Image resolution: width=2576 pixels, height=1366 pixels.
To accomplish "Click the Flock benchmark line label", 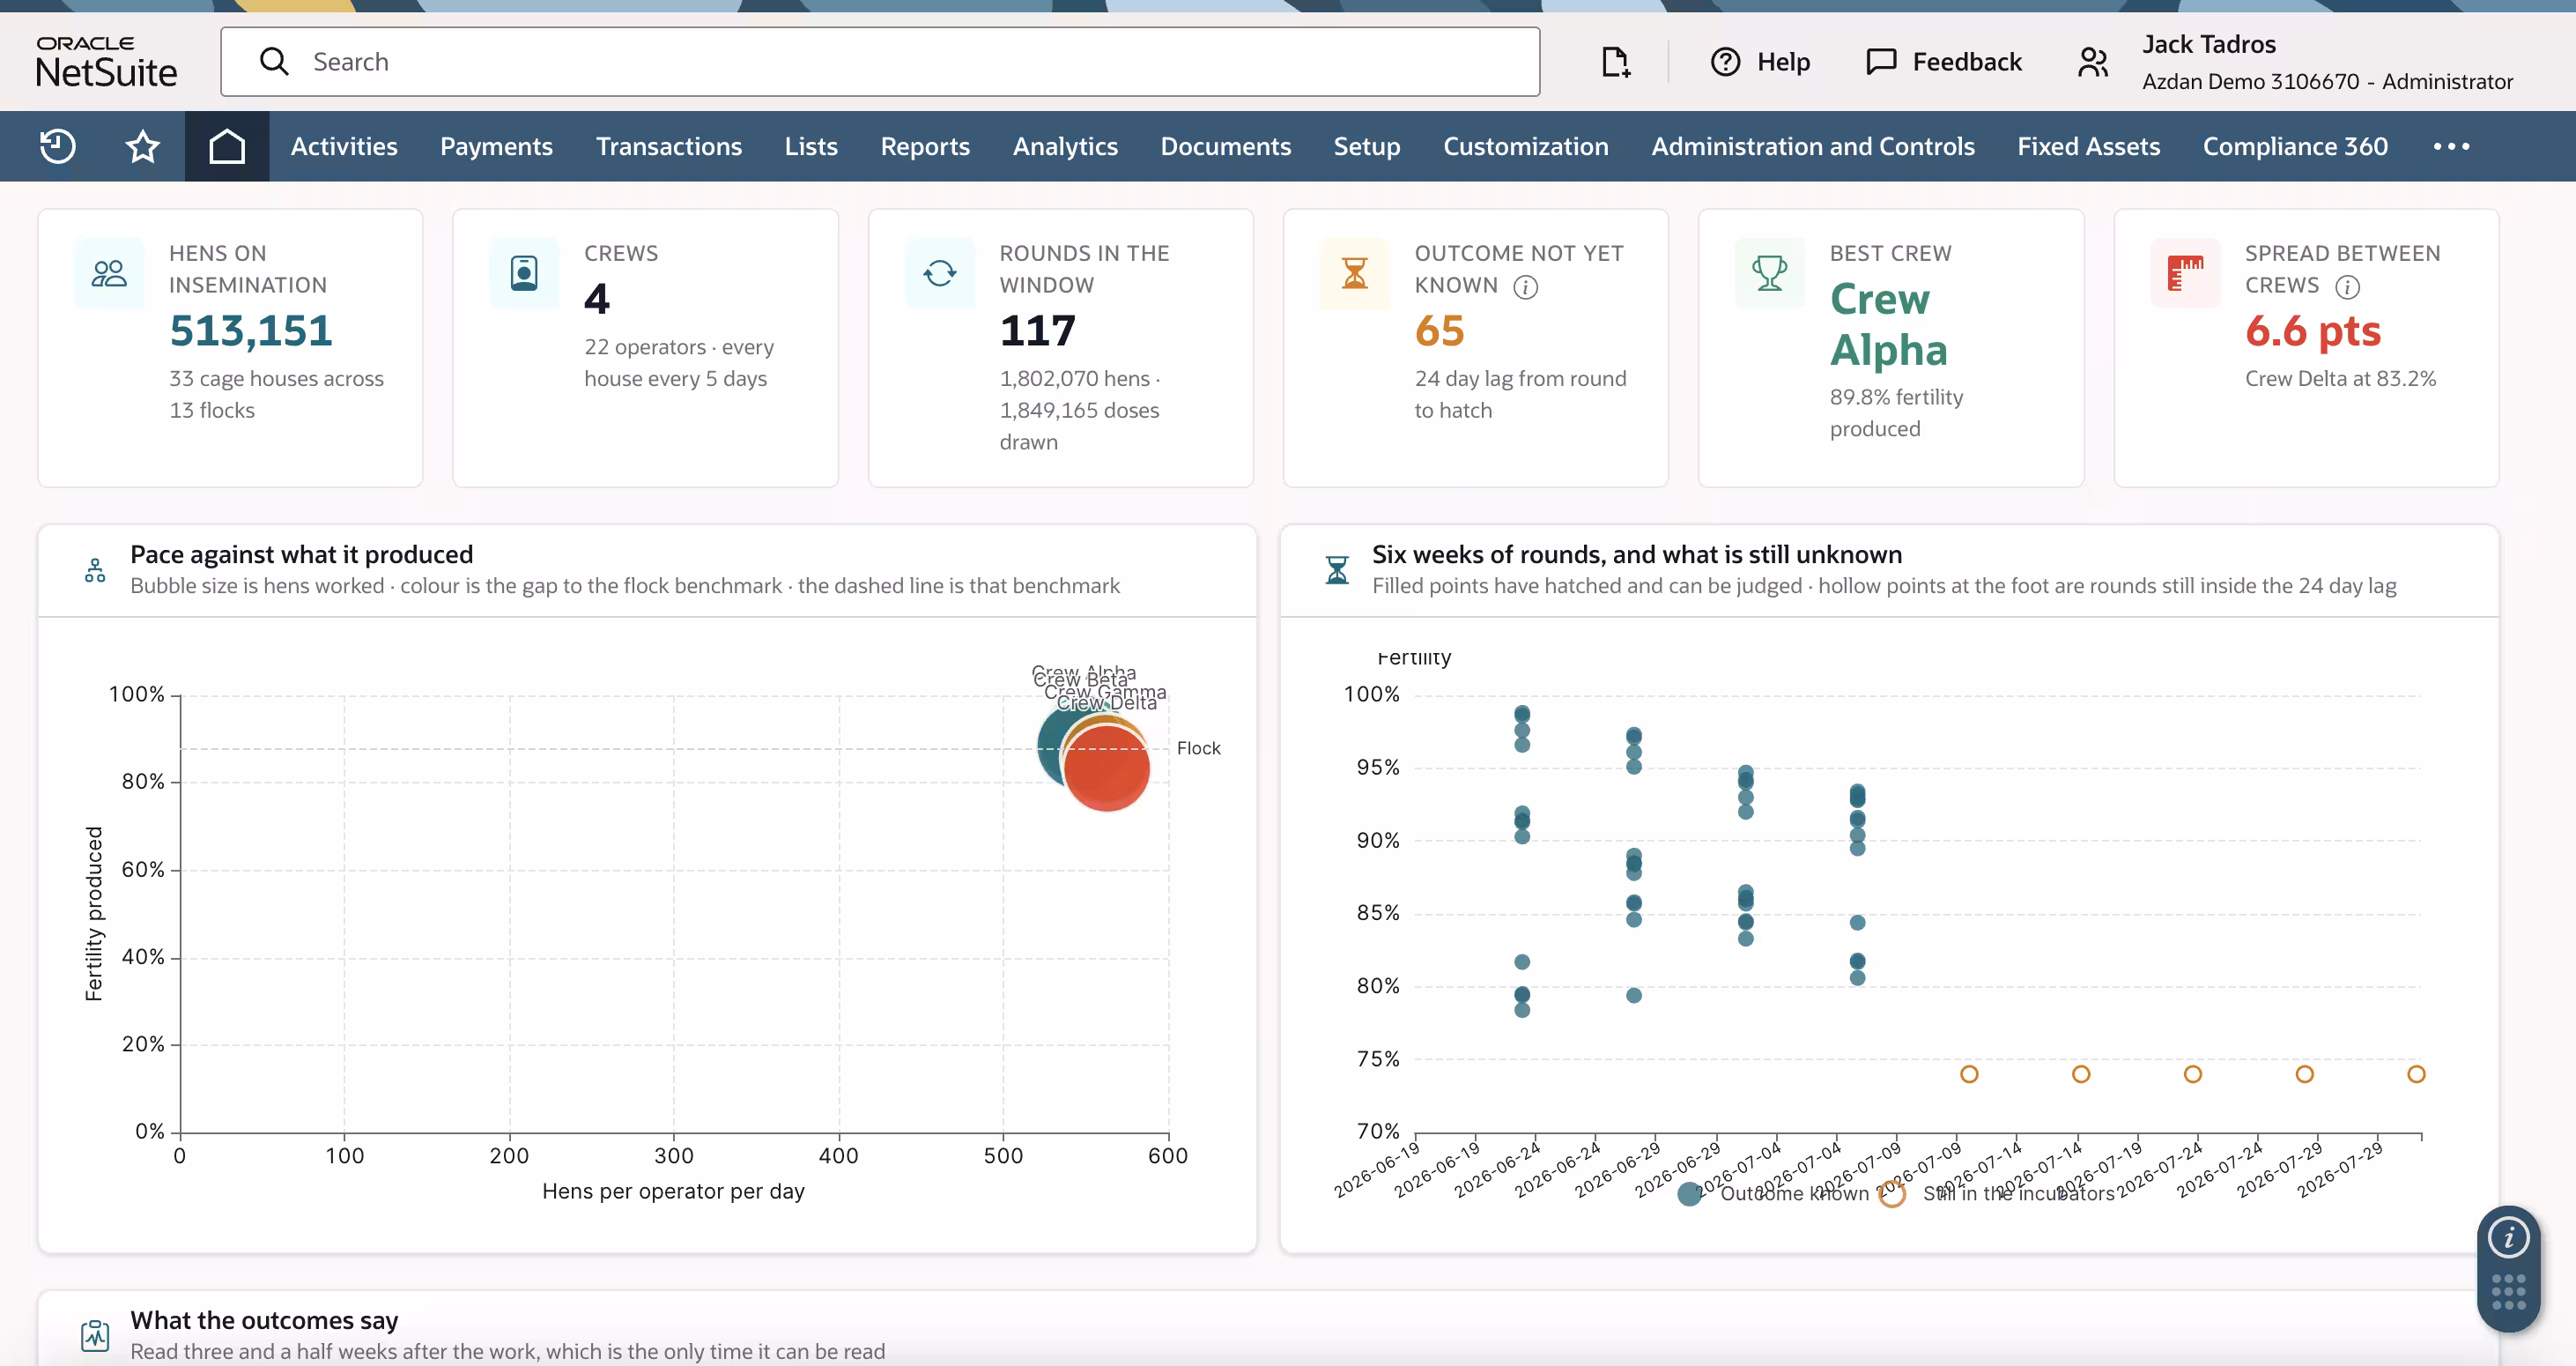I will coord(1198,748).
